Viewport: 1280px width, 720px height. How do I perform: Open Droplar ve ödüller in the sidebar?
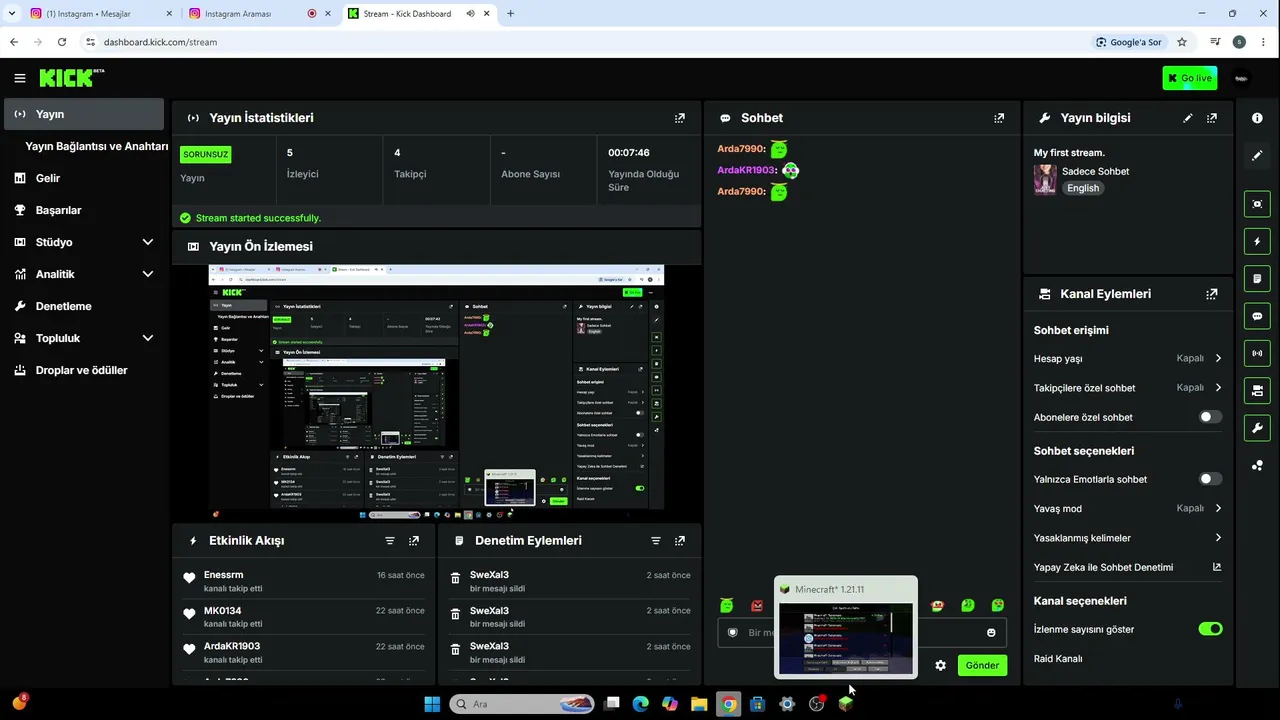pyautogui.click(x=84, y=370)
